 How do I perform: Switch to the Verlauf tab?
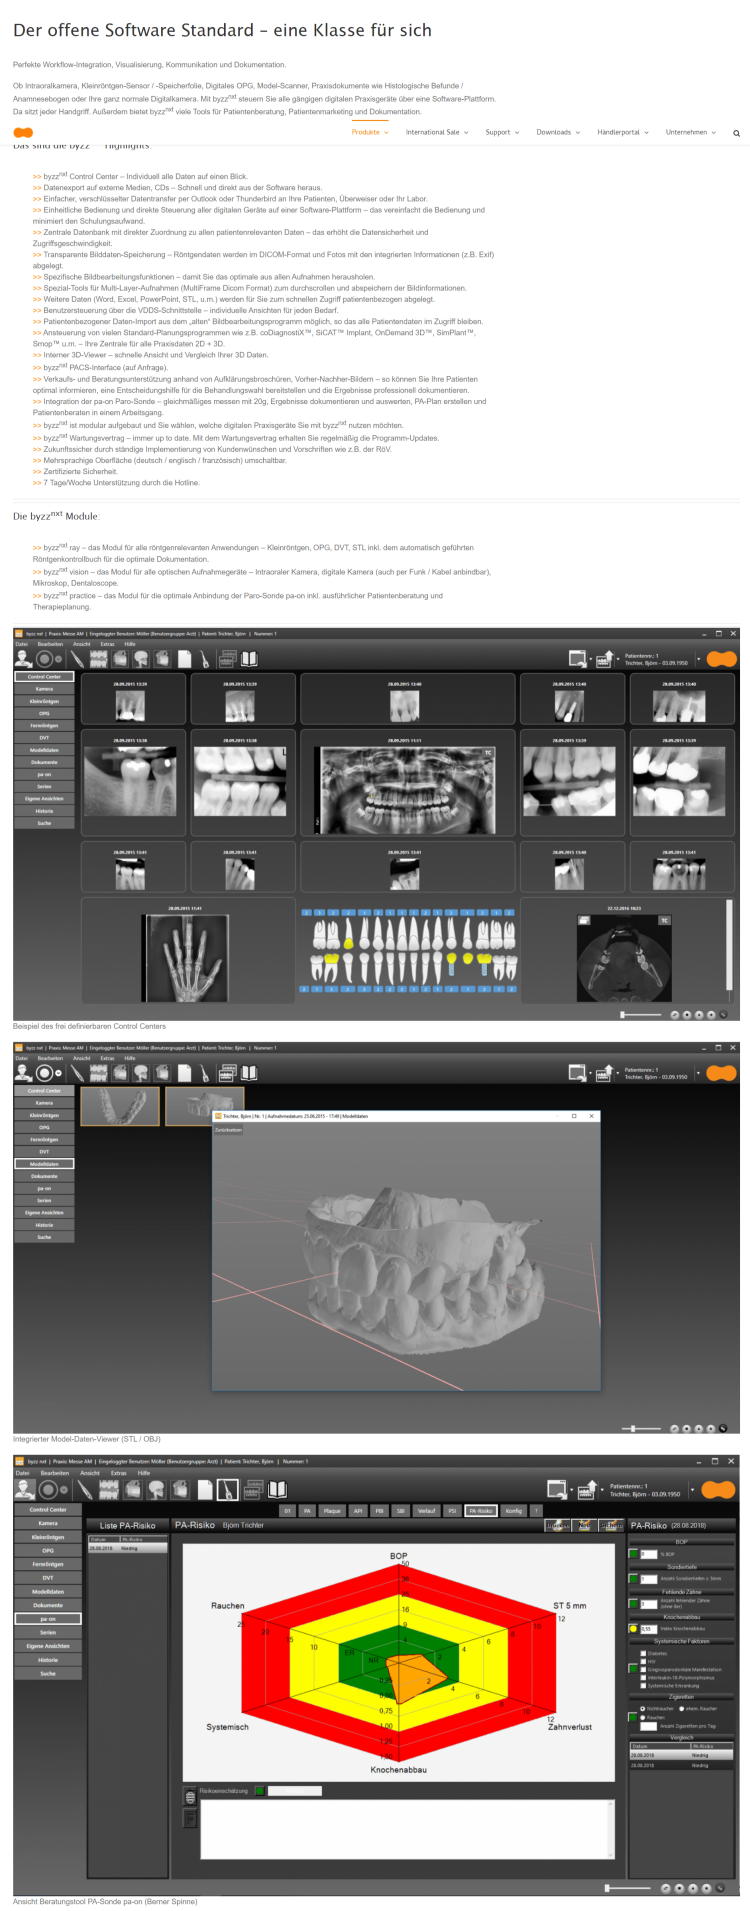427,1511
